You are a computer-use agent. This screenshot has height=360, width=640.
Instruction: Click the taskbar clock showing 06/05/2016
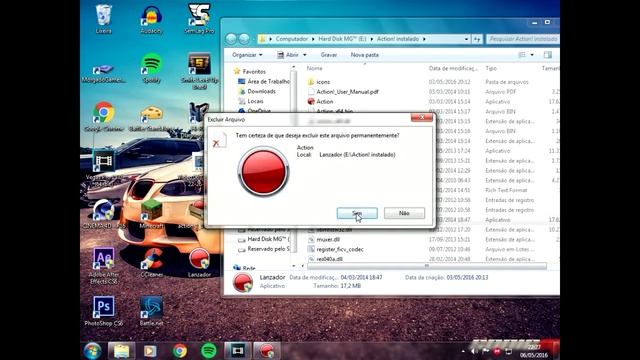pos(534,351)
